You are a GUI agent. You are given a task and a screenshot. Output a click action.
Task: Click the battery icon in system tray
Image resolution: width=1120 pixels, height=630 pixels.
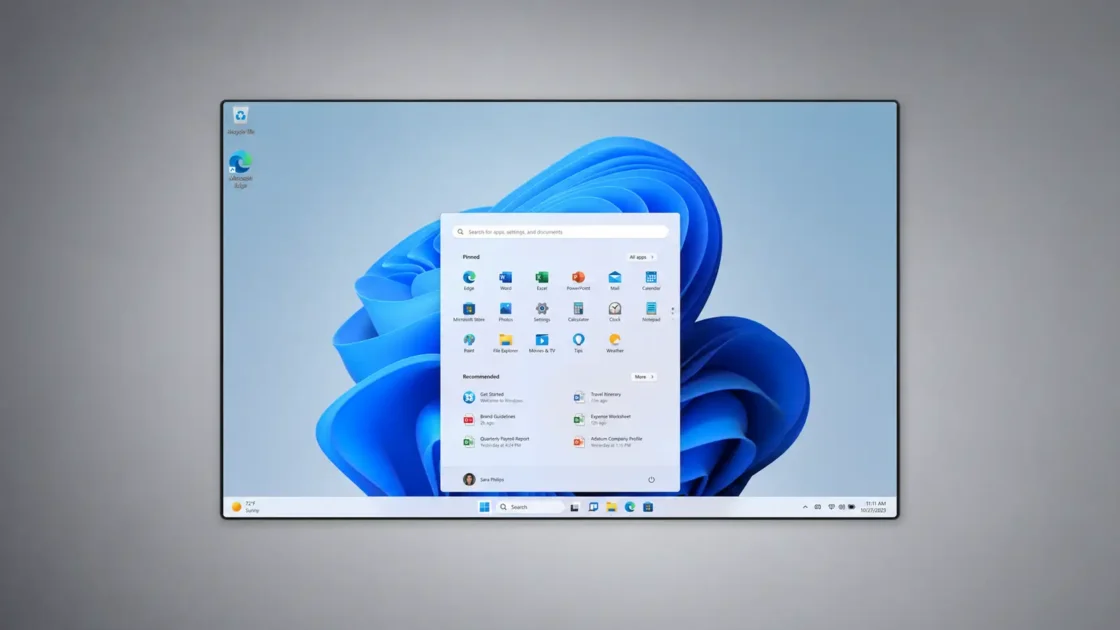pyautogui.click(x=851, y=507)
